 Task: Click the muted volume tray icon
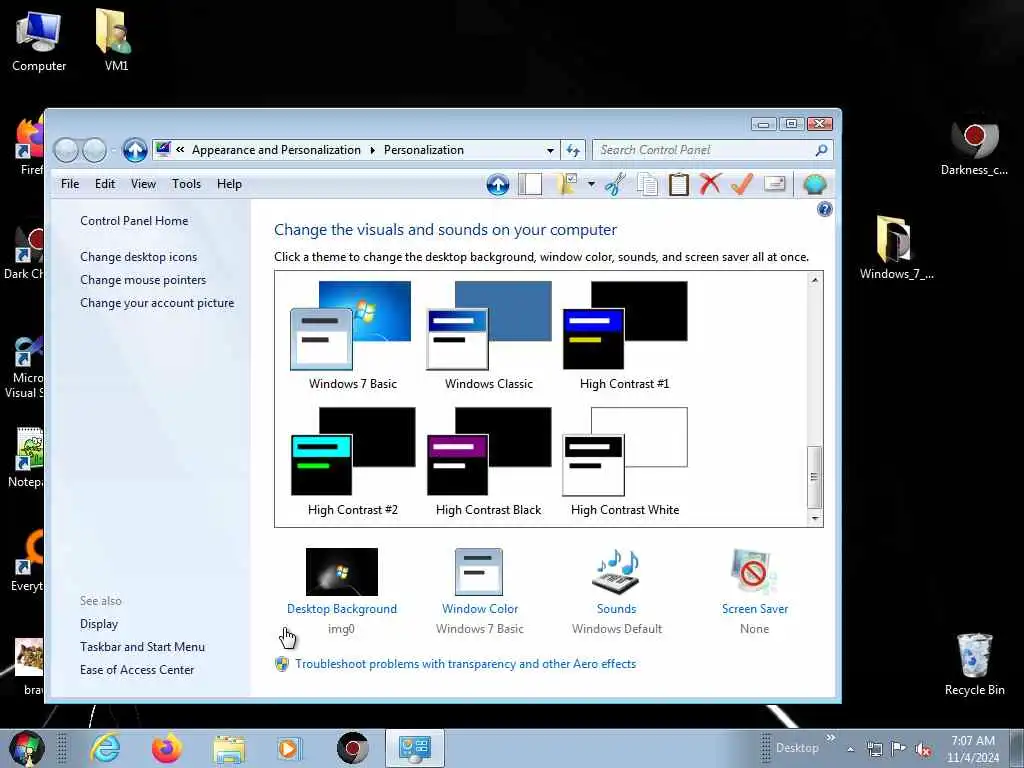point(923,750)
